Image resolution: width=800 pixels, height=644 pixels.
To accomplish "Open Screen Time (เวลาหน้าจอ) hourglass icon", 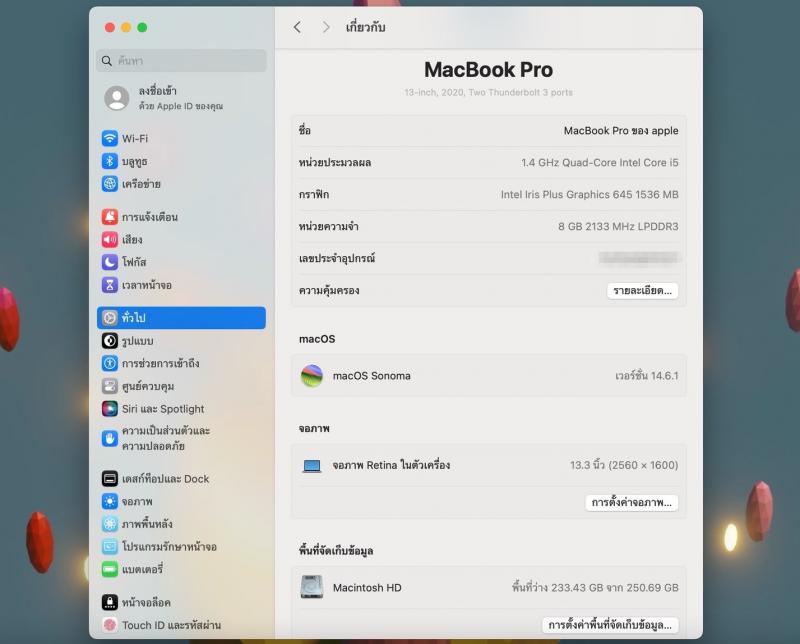I will [x=110, y=285].
